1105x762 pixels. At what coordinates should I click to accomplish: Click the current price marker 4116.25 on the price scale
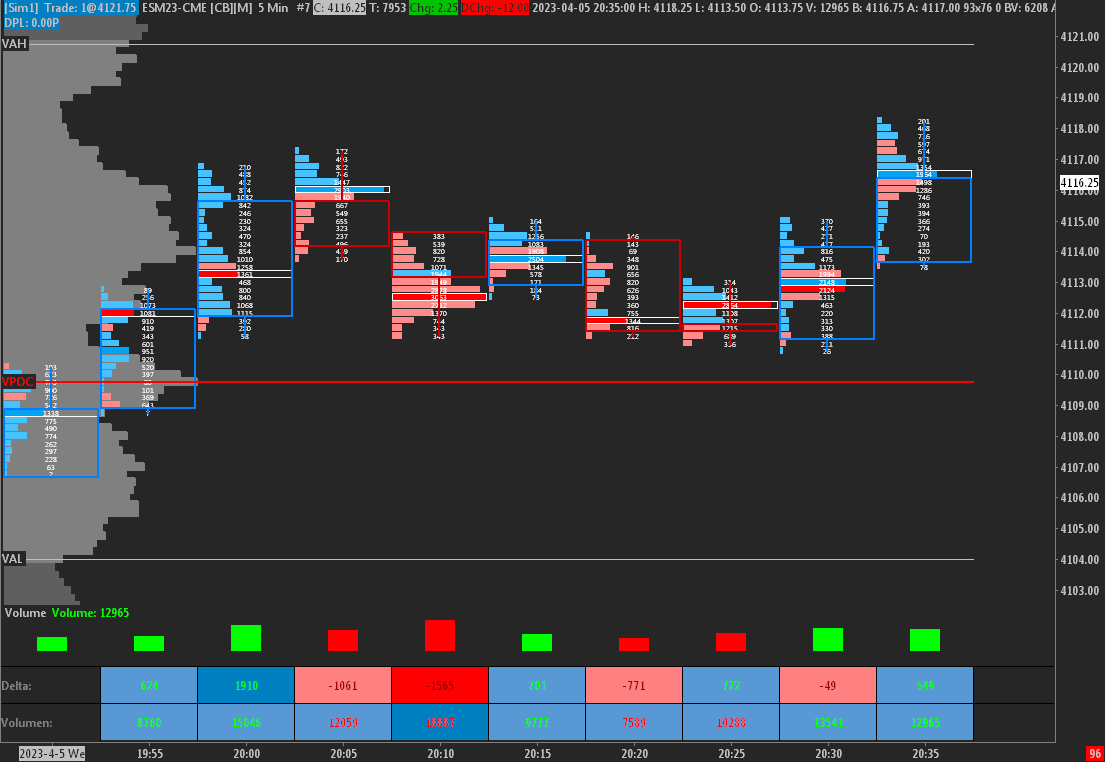[x=1080, y=183]
